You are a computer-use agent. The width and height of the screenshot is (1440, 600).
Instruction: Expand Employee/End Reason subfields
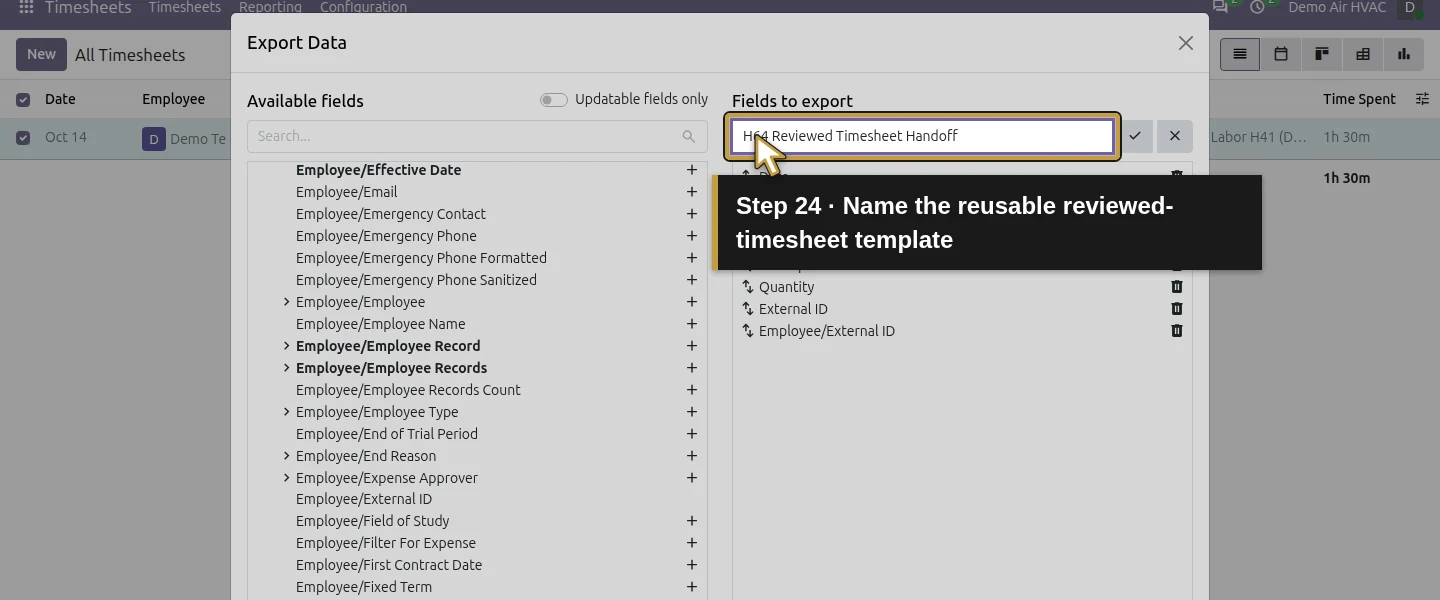286,456
